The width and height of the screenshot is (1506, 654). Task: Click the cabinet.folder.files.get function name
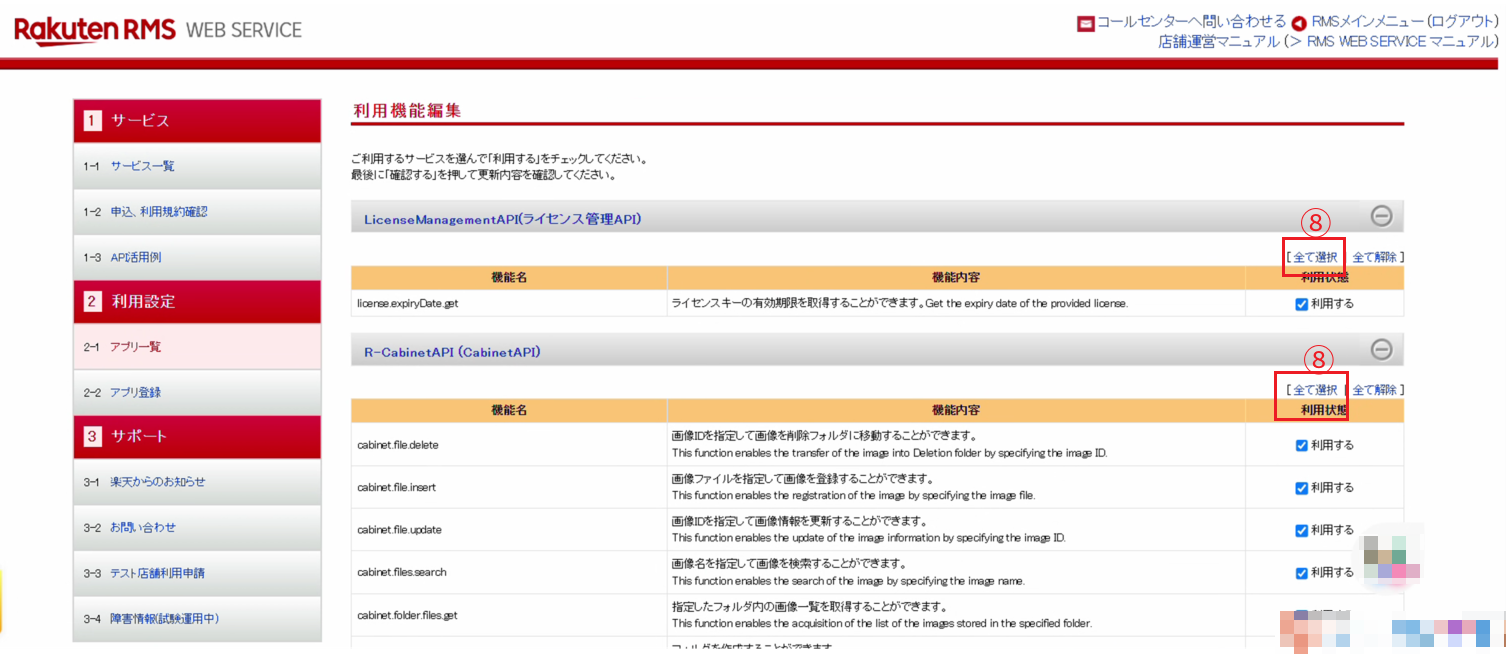(x=407, y=615)
